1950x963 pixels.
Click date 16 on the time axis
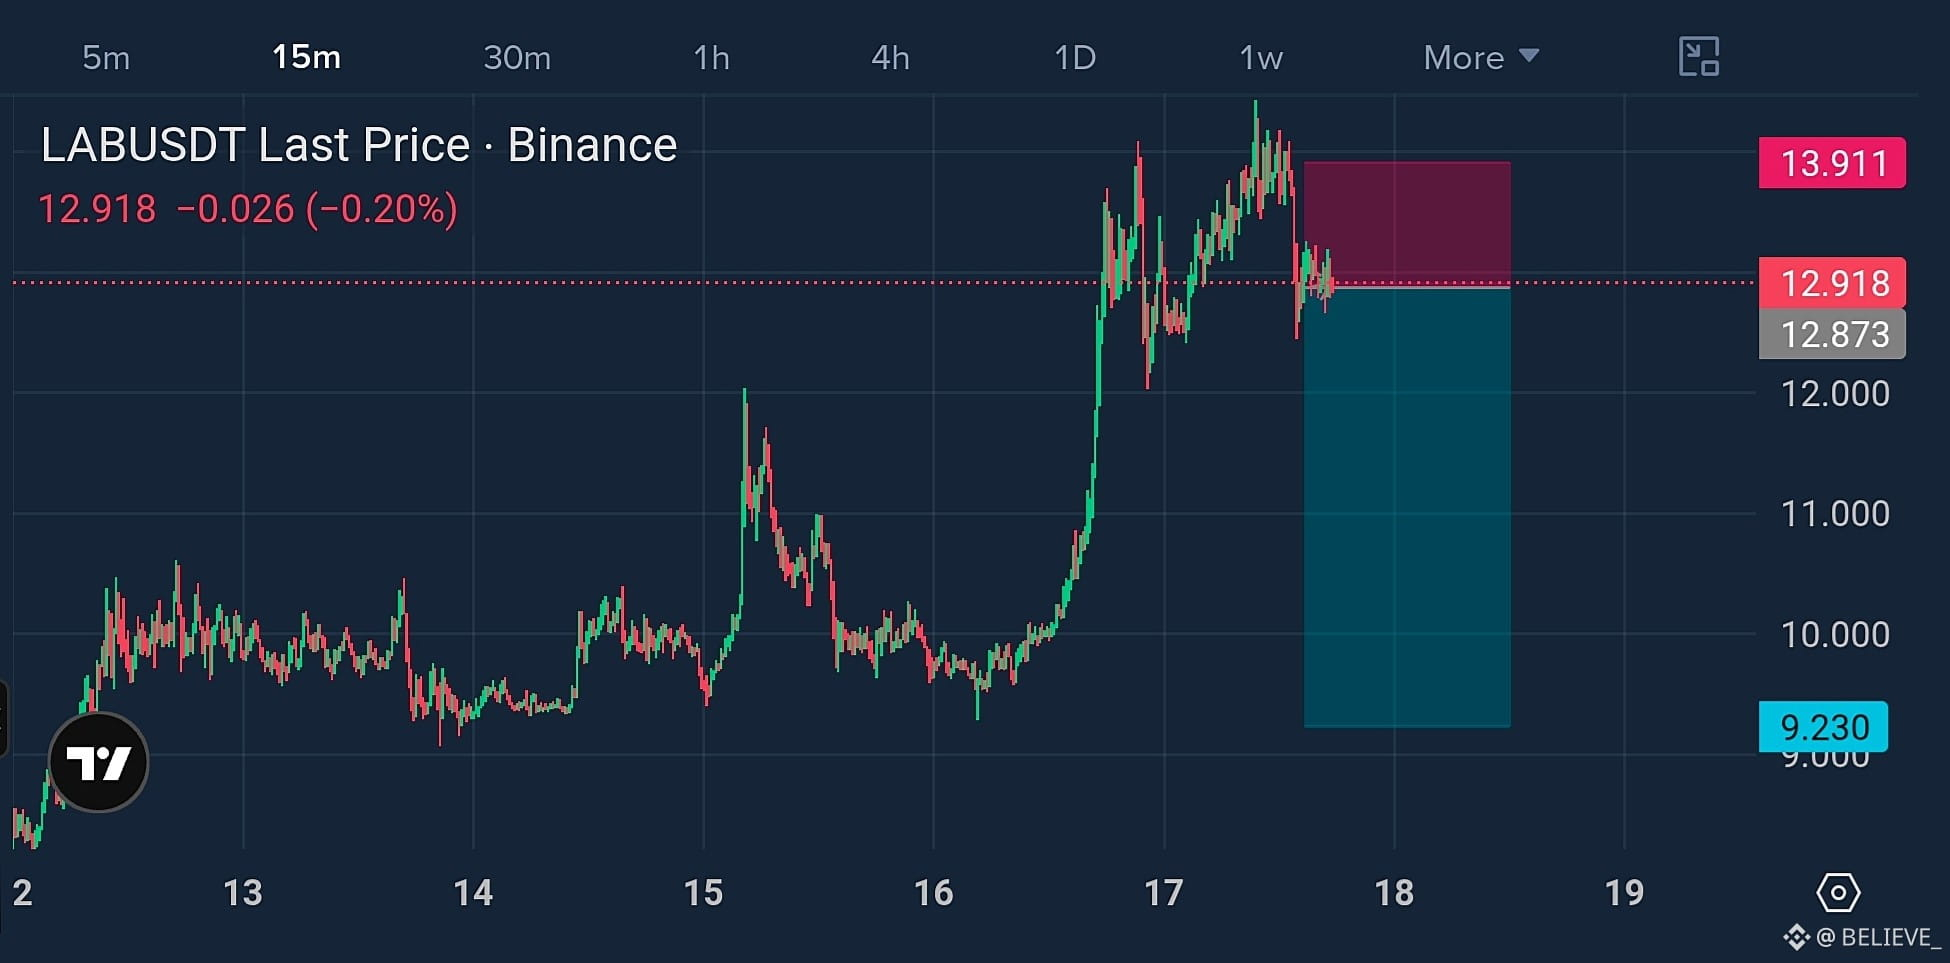(934, 893)
